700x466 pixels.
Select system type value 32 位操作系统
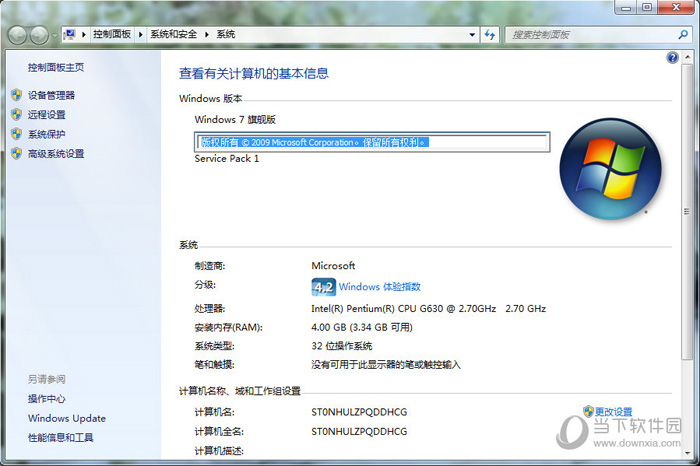pos(342,346)
